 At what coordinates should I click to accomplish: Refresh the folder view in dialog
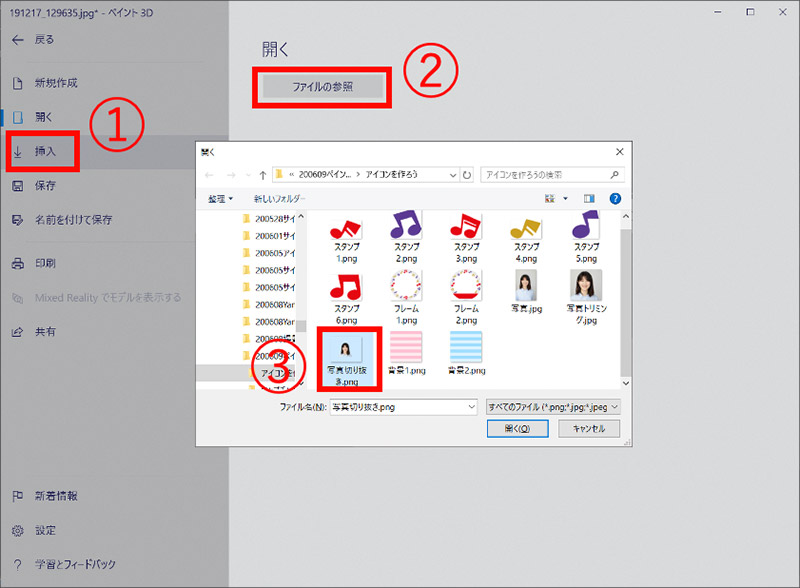[468, 174]
